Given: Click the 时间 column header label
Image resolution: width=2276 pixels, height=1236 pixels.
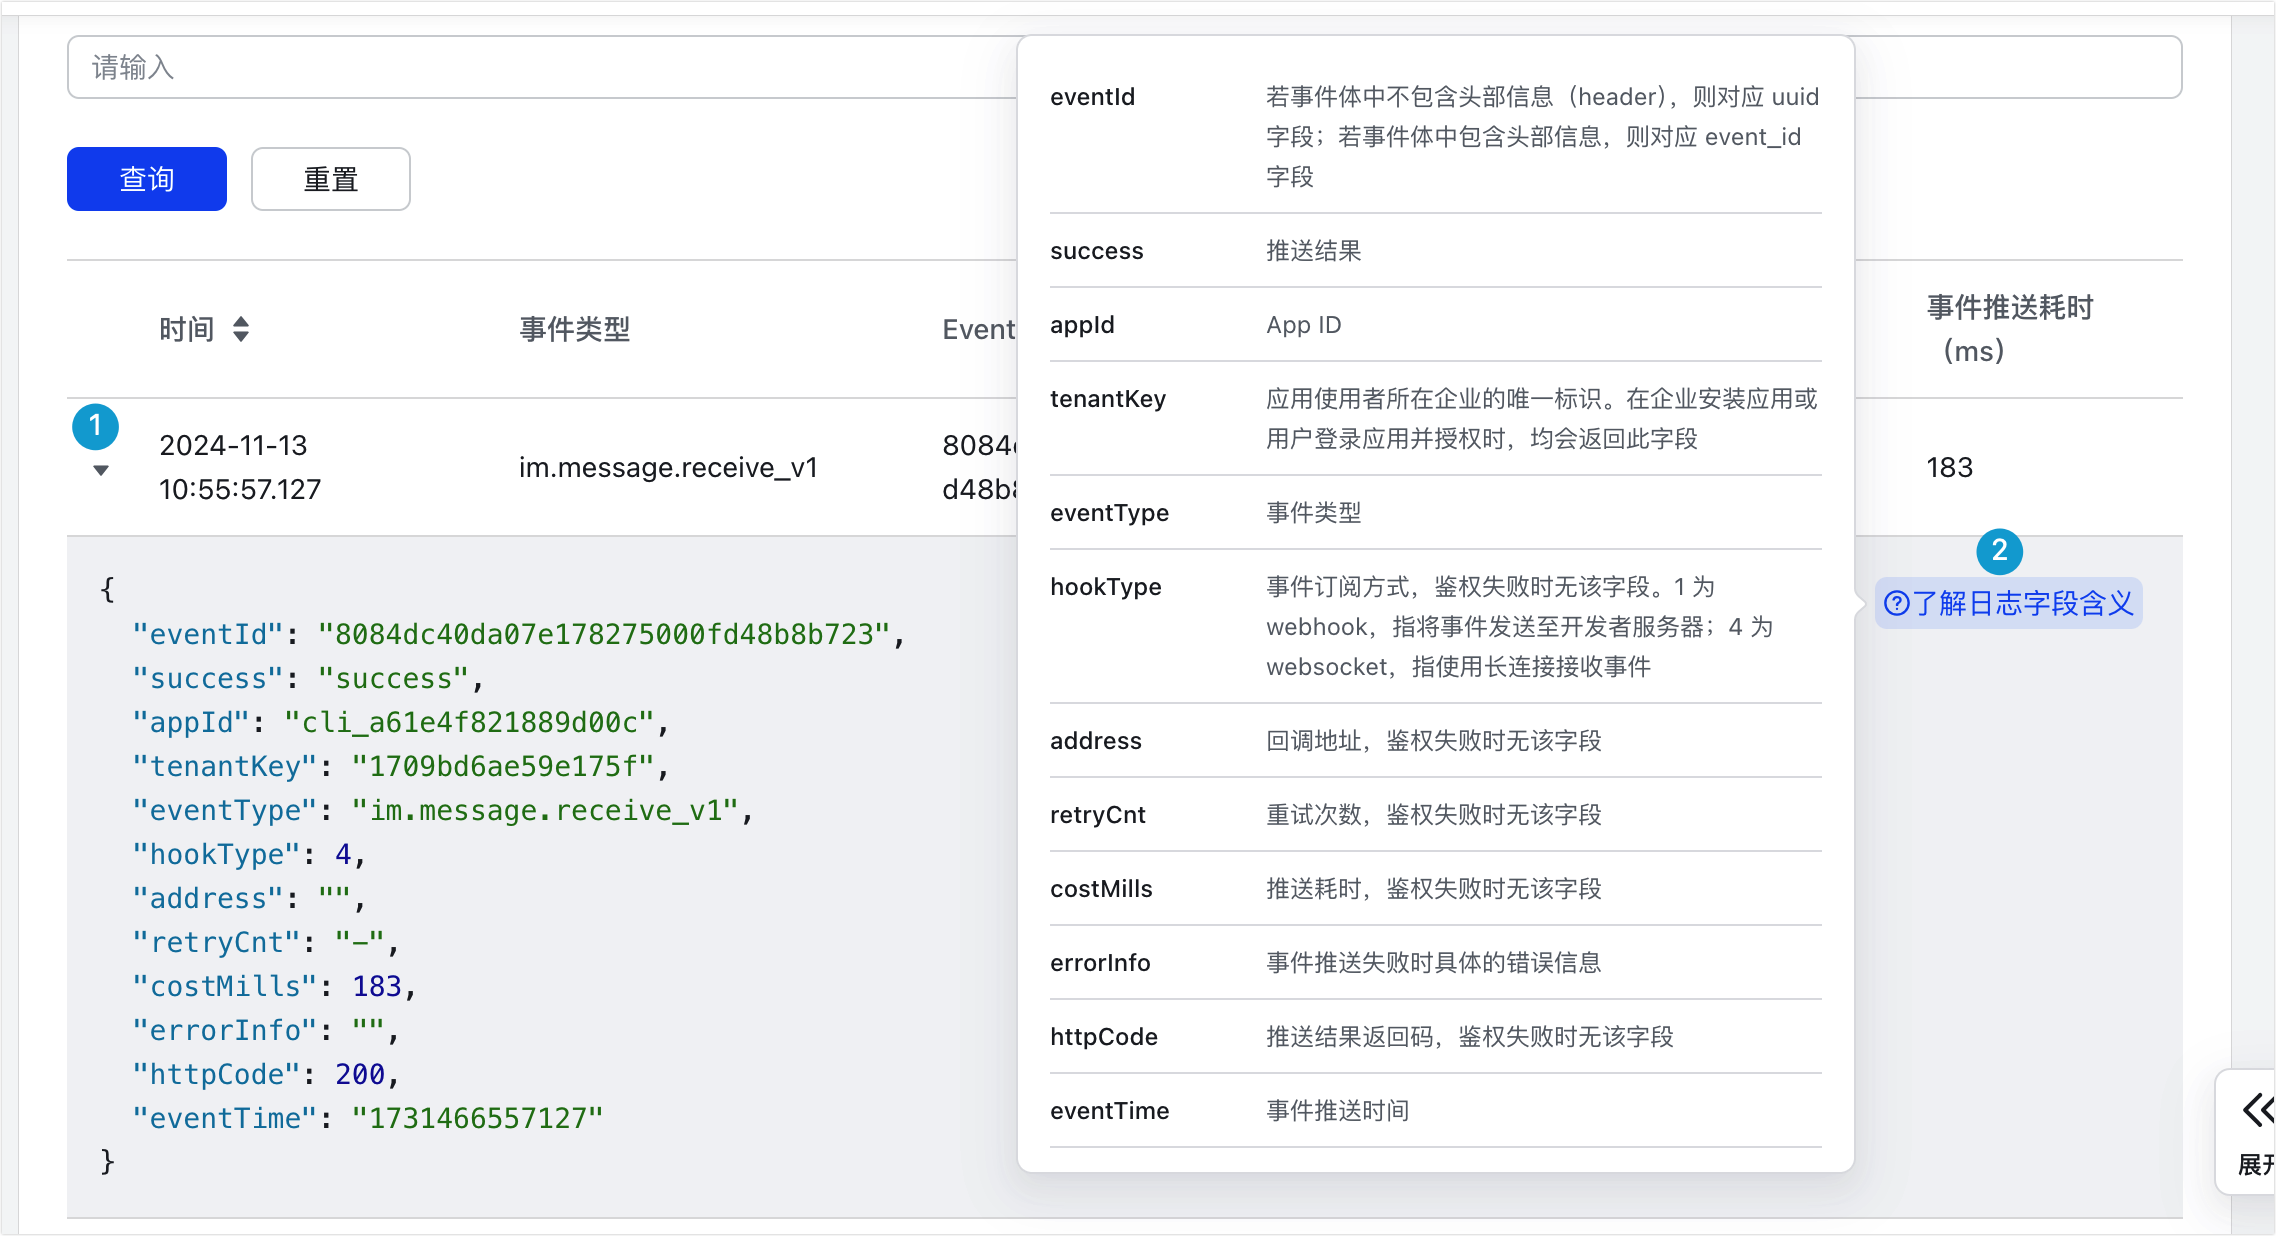Looking at the screenshot, I should (187, 329).
